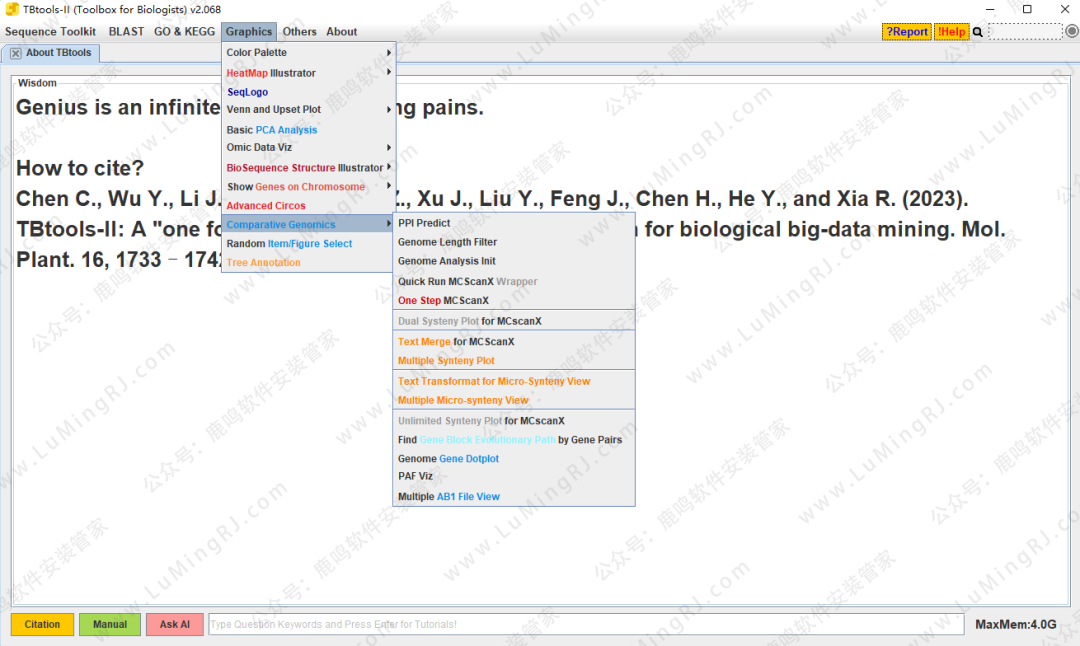Click the ?Report button
This screenshot has height=646, width=1080.
906,32
